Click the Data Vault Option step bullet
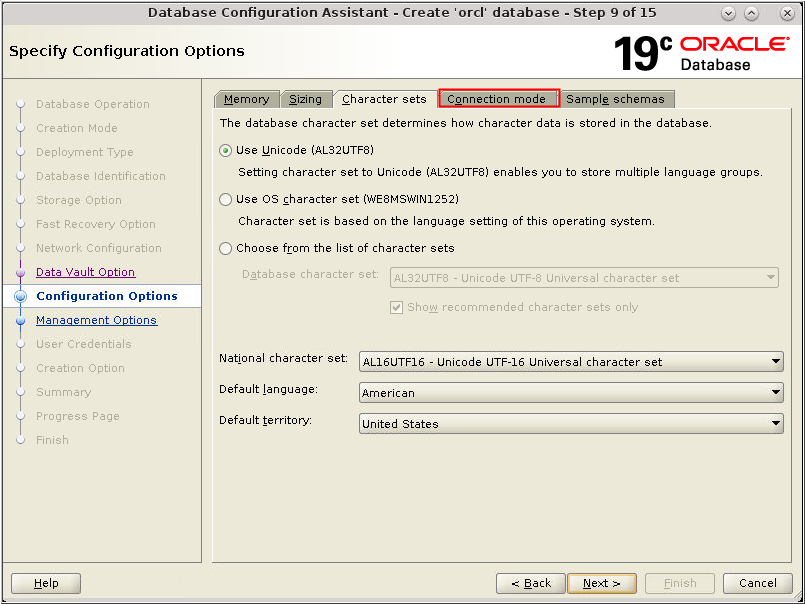The height and width of the screenshot is (604, 805). click(21, 272)
